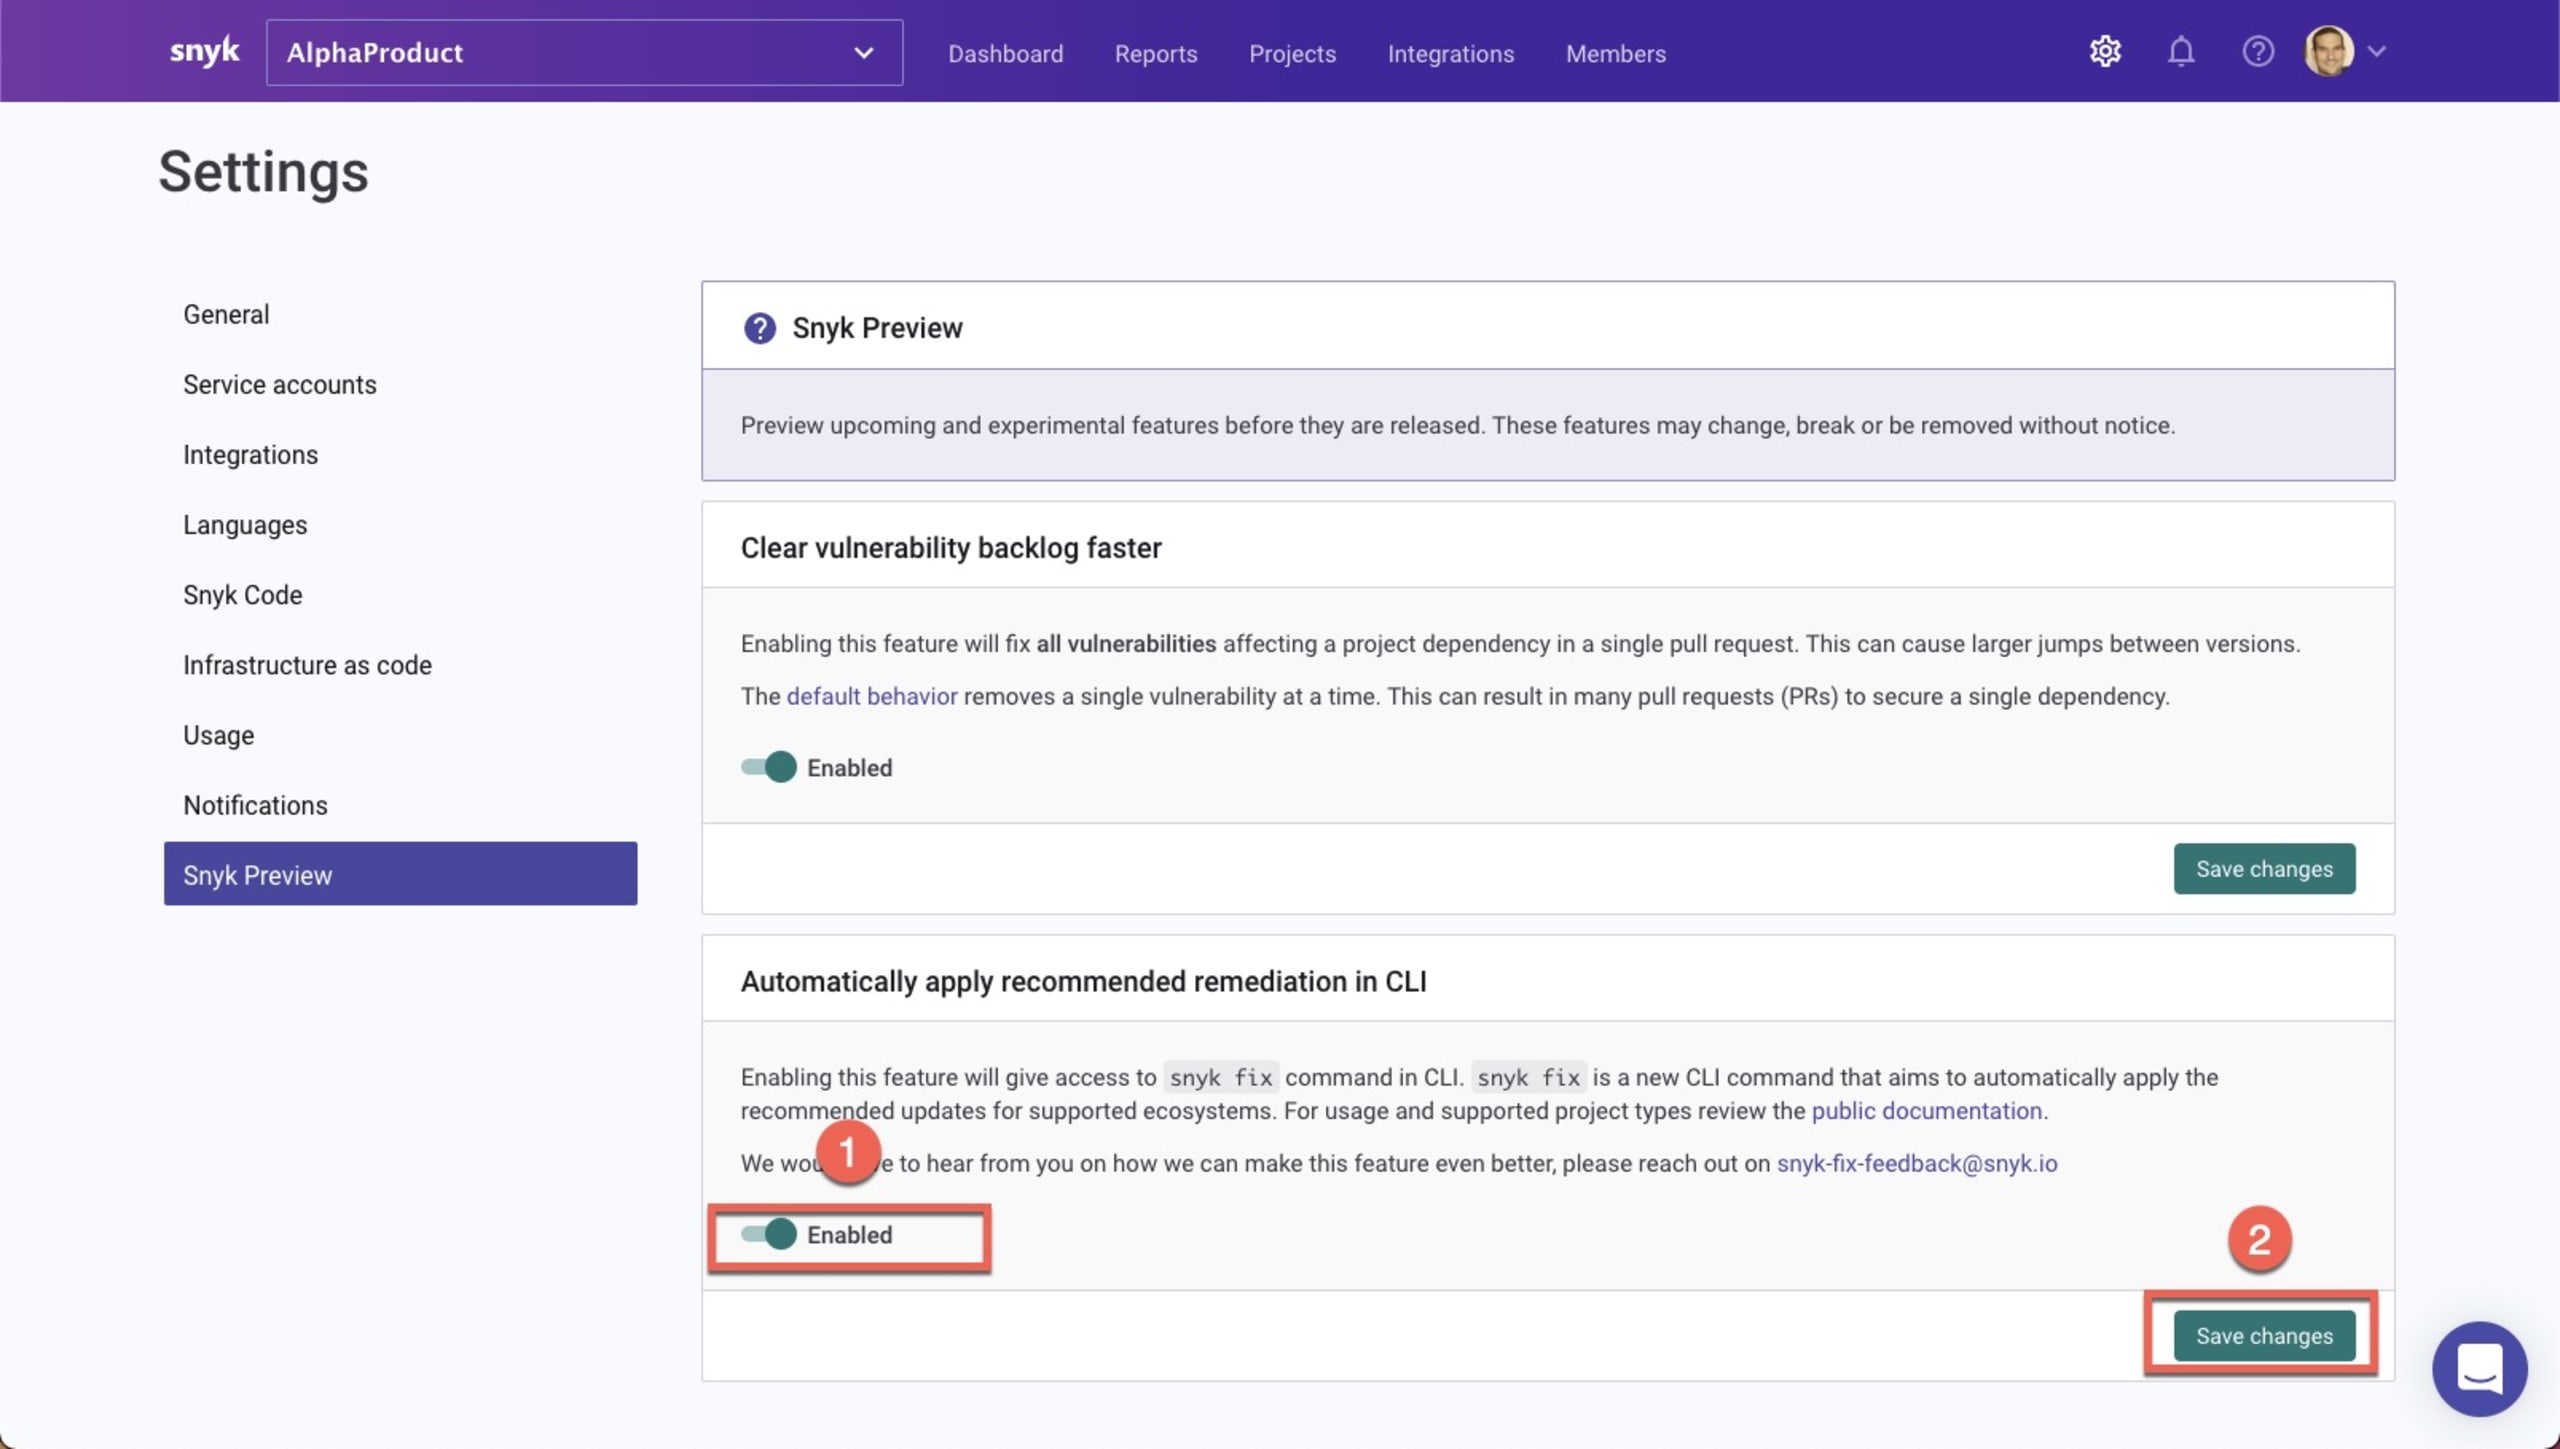Toggle Clear vulnerability backlog faster switch
Image resolution: width=2560 pixels, height=1449 pixels.
pos(768,767)
